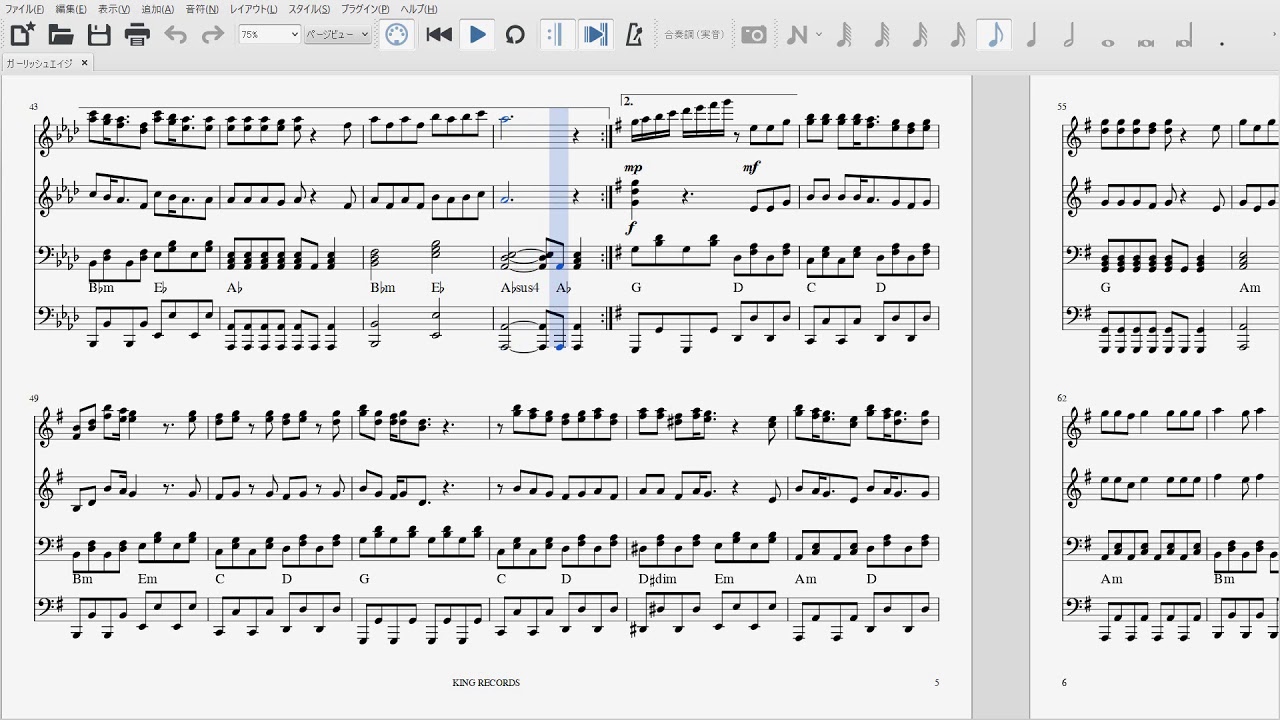Expand the note input mode arrow
1280x720 pixels.
[819, 35]
